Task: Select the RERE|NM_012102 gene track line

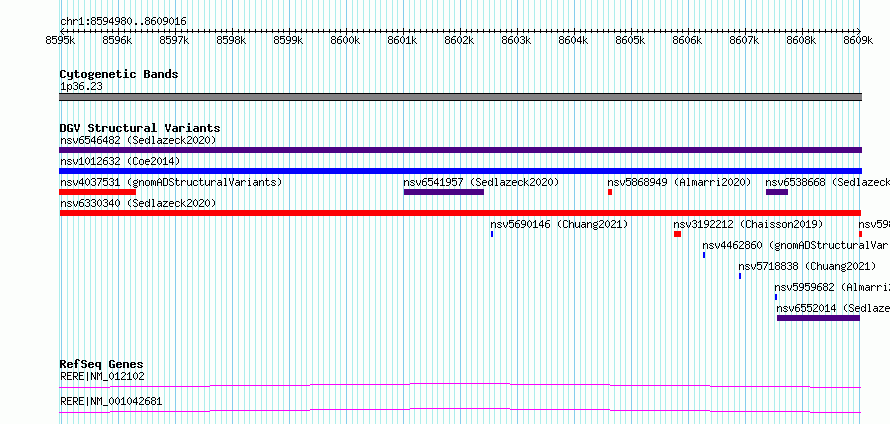Action: point(460,385)
